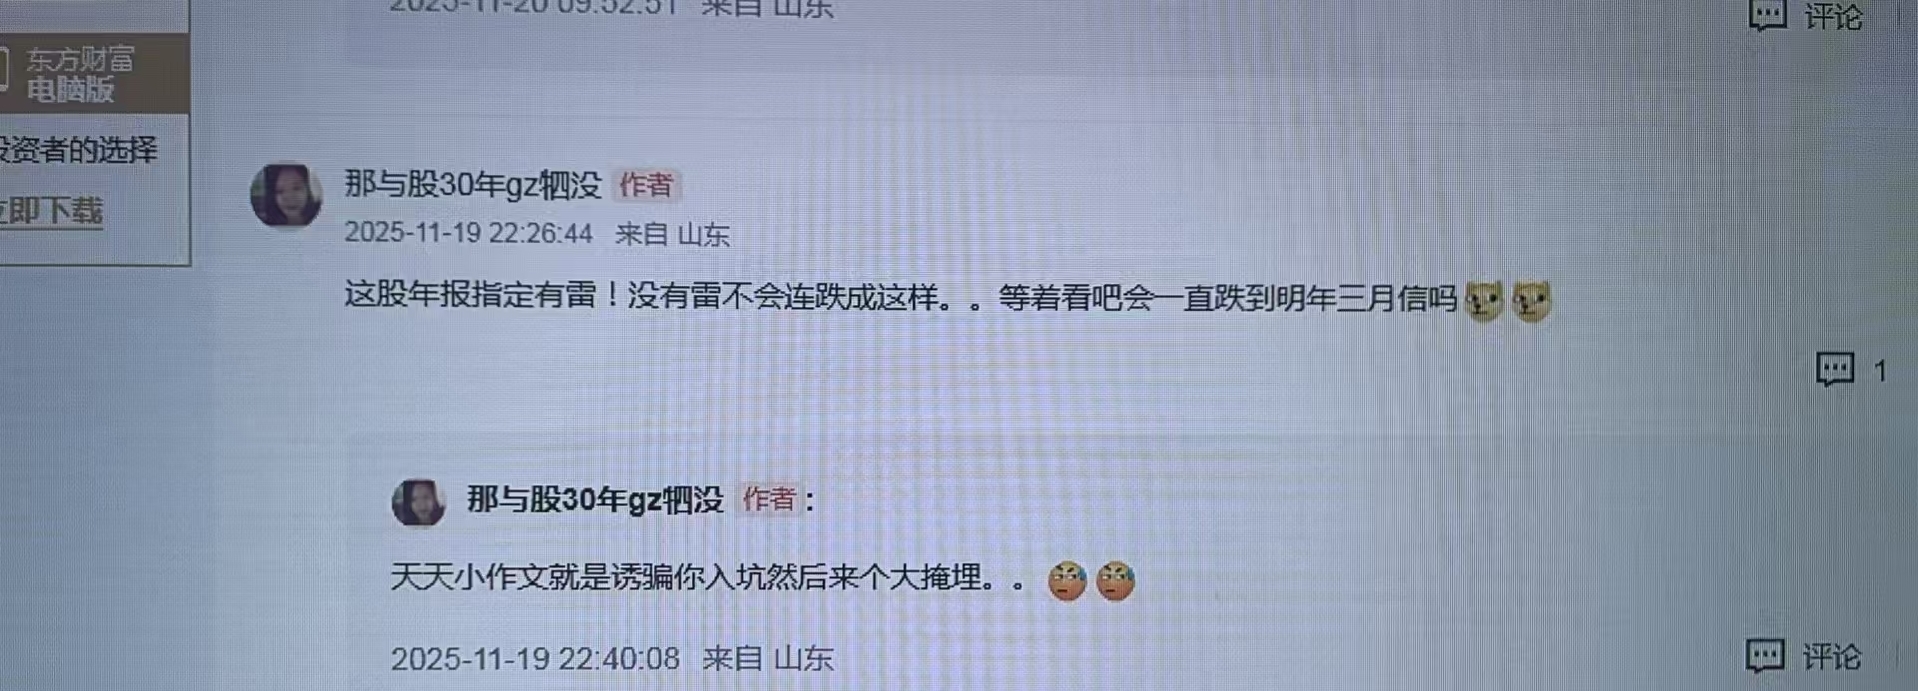Click the first doge emoji after 三月信吗

(x=1484, y=300)
